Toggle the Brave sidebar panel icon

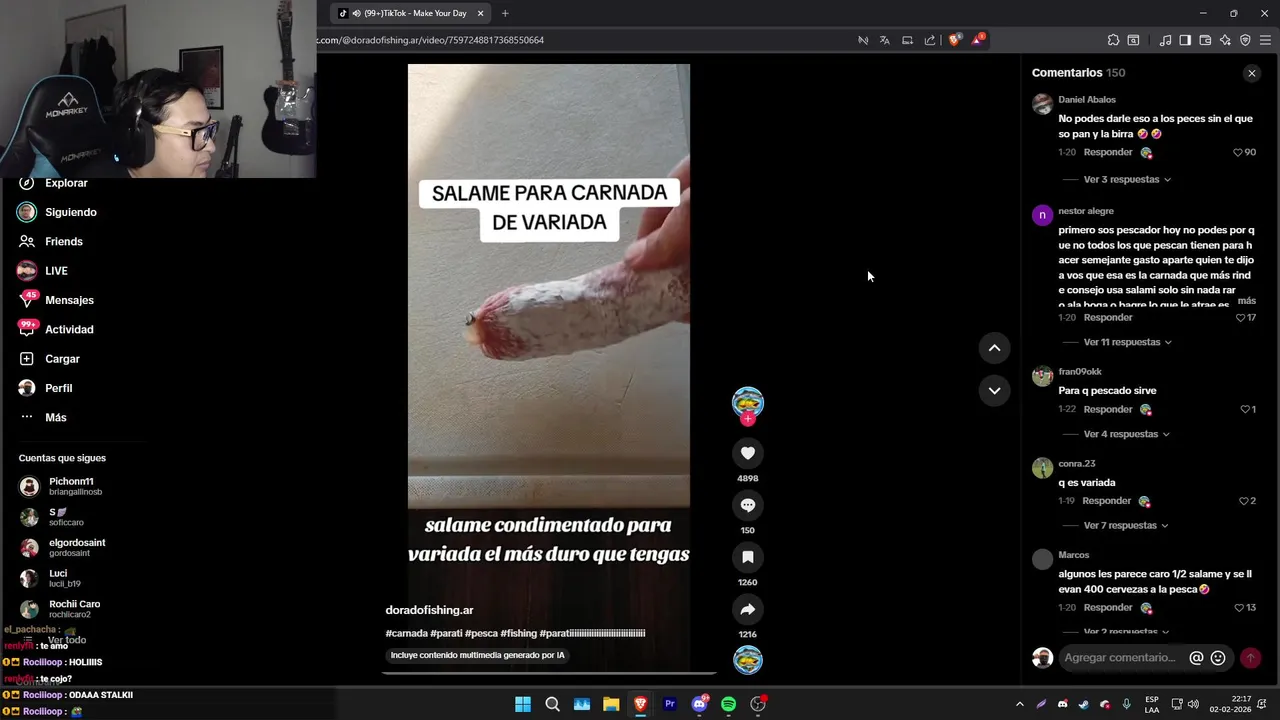(x=1185, y=40)
